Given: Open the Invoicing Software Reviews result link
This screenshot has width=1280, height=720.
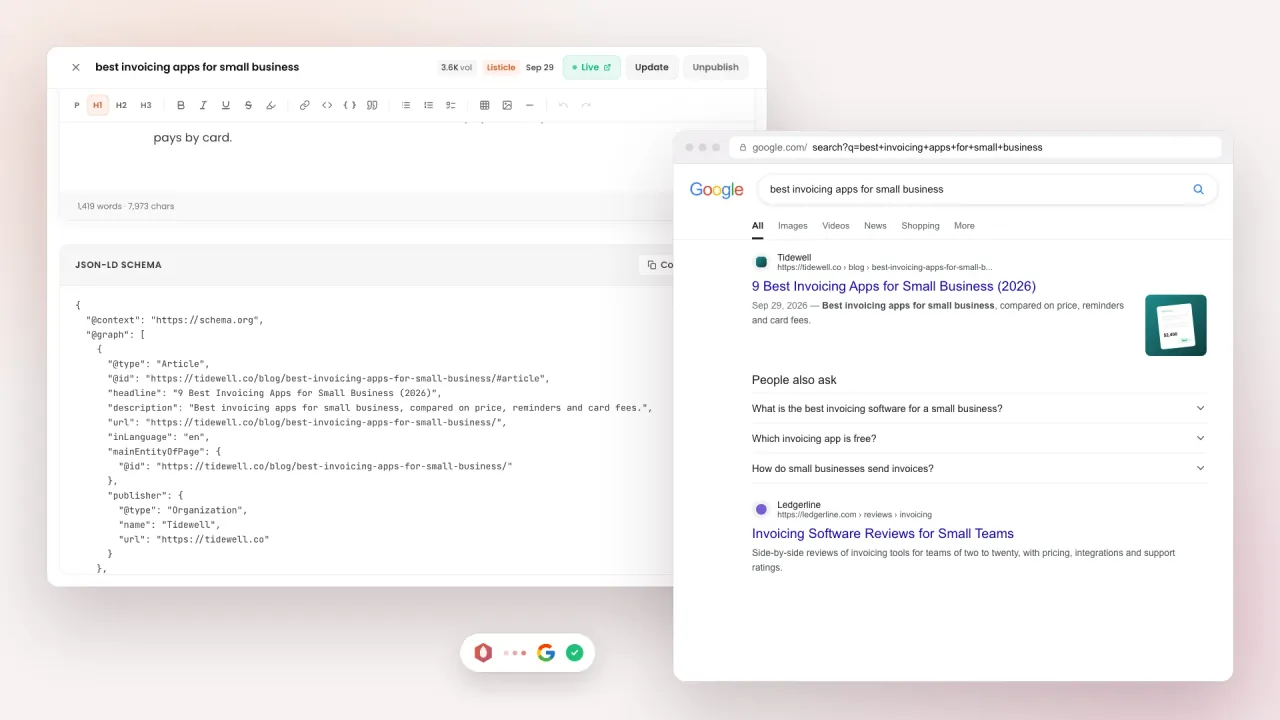Looking at the screenshot, I should [x=883, y=534].
